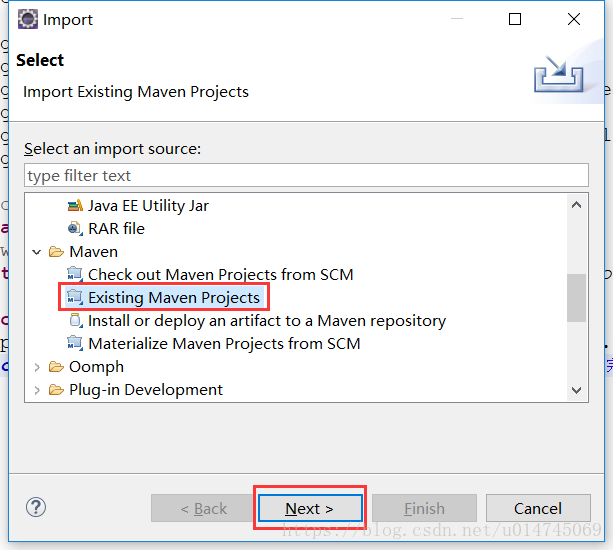The height and width of the screenshot is (550, 613).
Task: Click the Existing Maven Projects icon
Action: pyautogui.click(x=75, y=297)
